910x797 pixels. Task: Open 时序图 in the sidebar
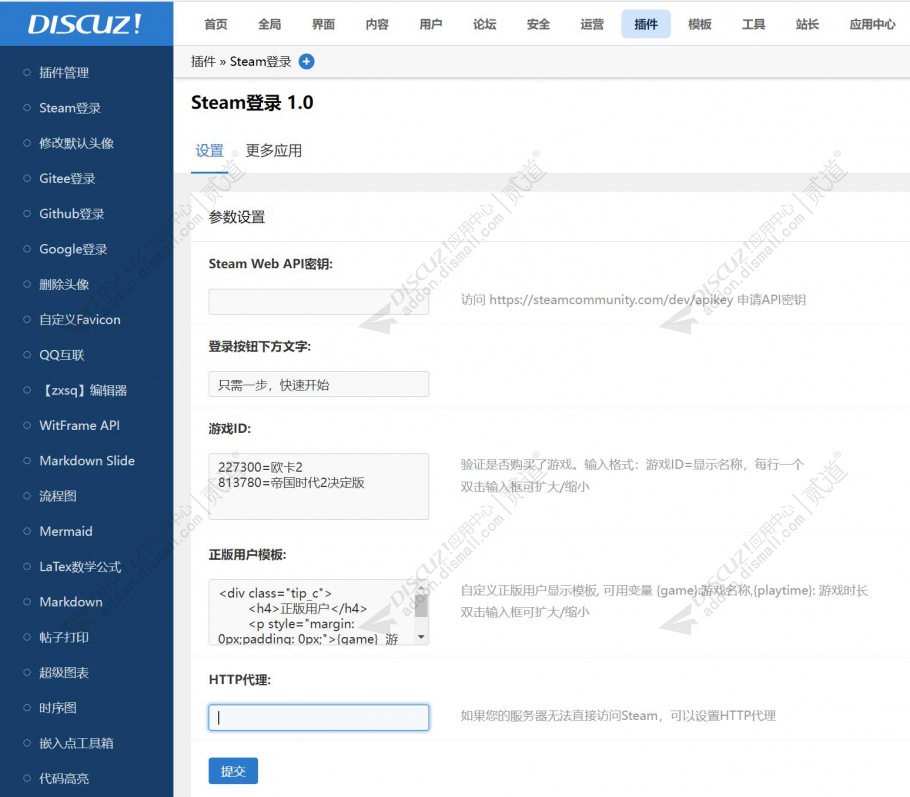(57, 708)
